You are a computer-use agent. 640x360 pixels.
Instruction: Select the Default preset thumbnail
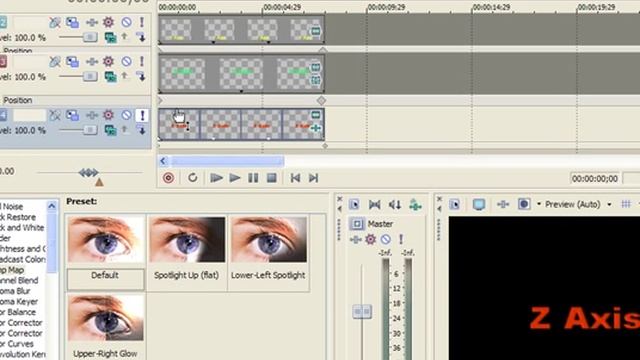point(106,239)
